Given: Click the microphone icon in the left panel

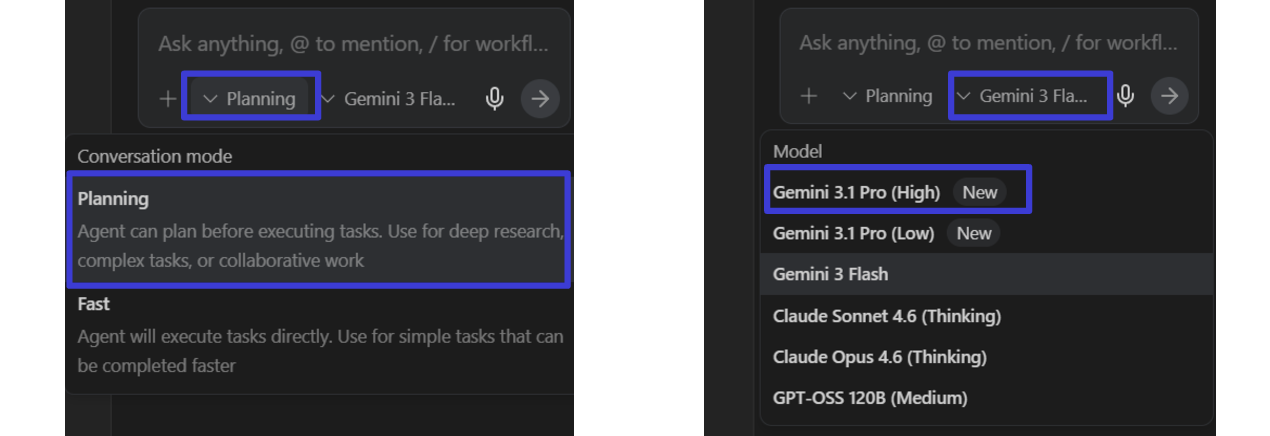Looking at the screenshot, I should [x=493, y=98].
